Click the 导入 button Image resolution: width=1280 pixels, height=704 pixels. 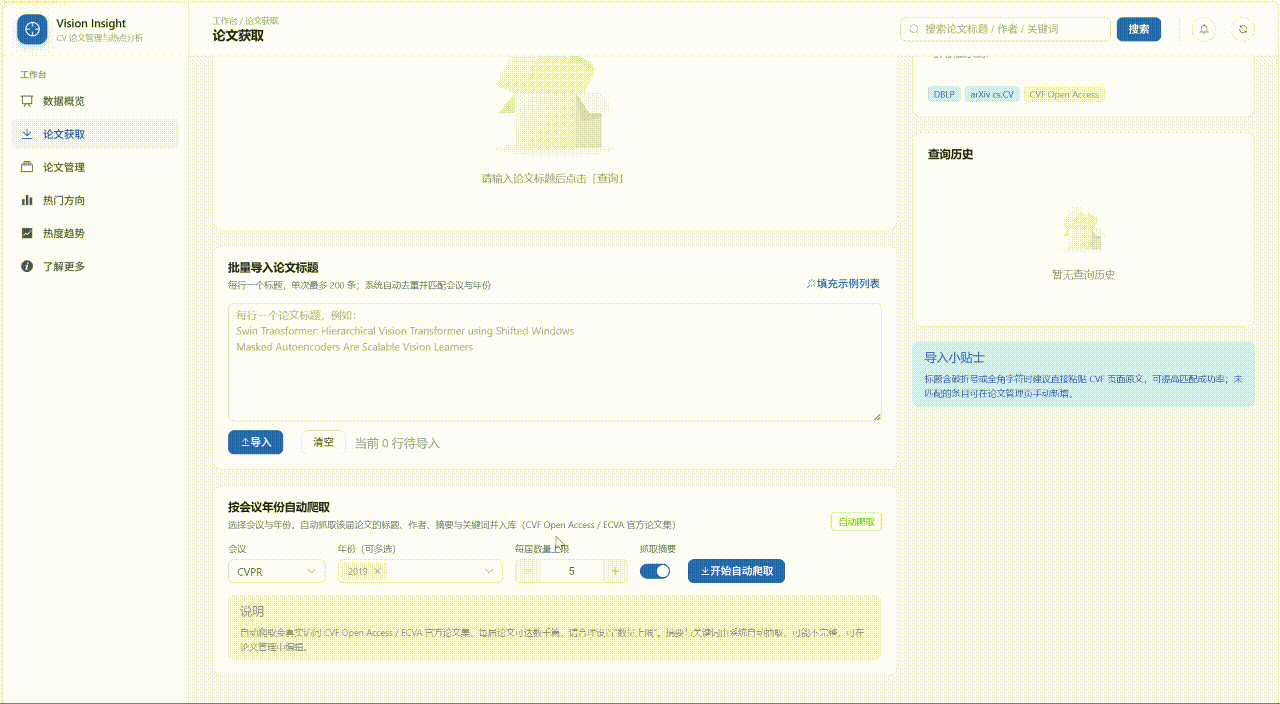[x=256, y=442]
